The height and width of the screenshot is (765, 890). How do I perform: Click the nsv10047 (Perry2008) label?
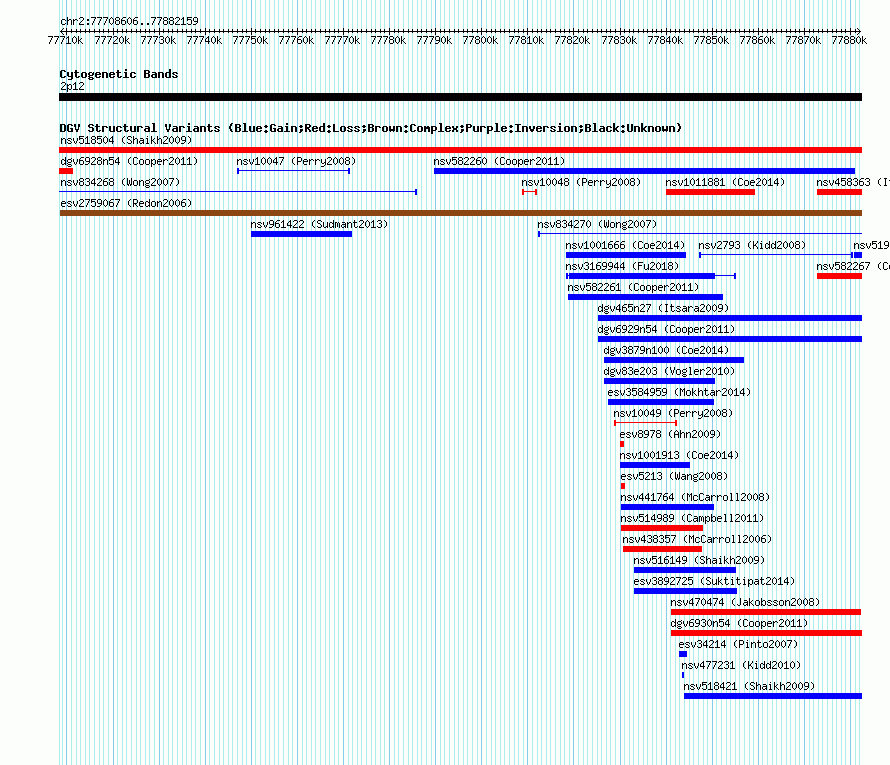(296, 161)
